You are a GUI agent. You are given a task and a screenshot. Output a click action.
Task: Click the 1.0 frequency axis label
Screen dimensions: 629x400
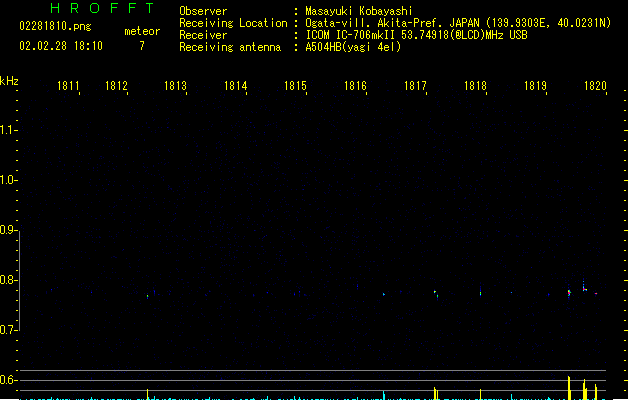pos(8,180)
